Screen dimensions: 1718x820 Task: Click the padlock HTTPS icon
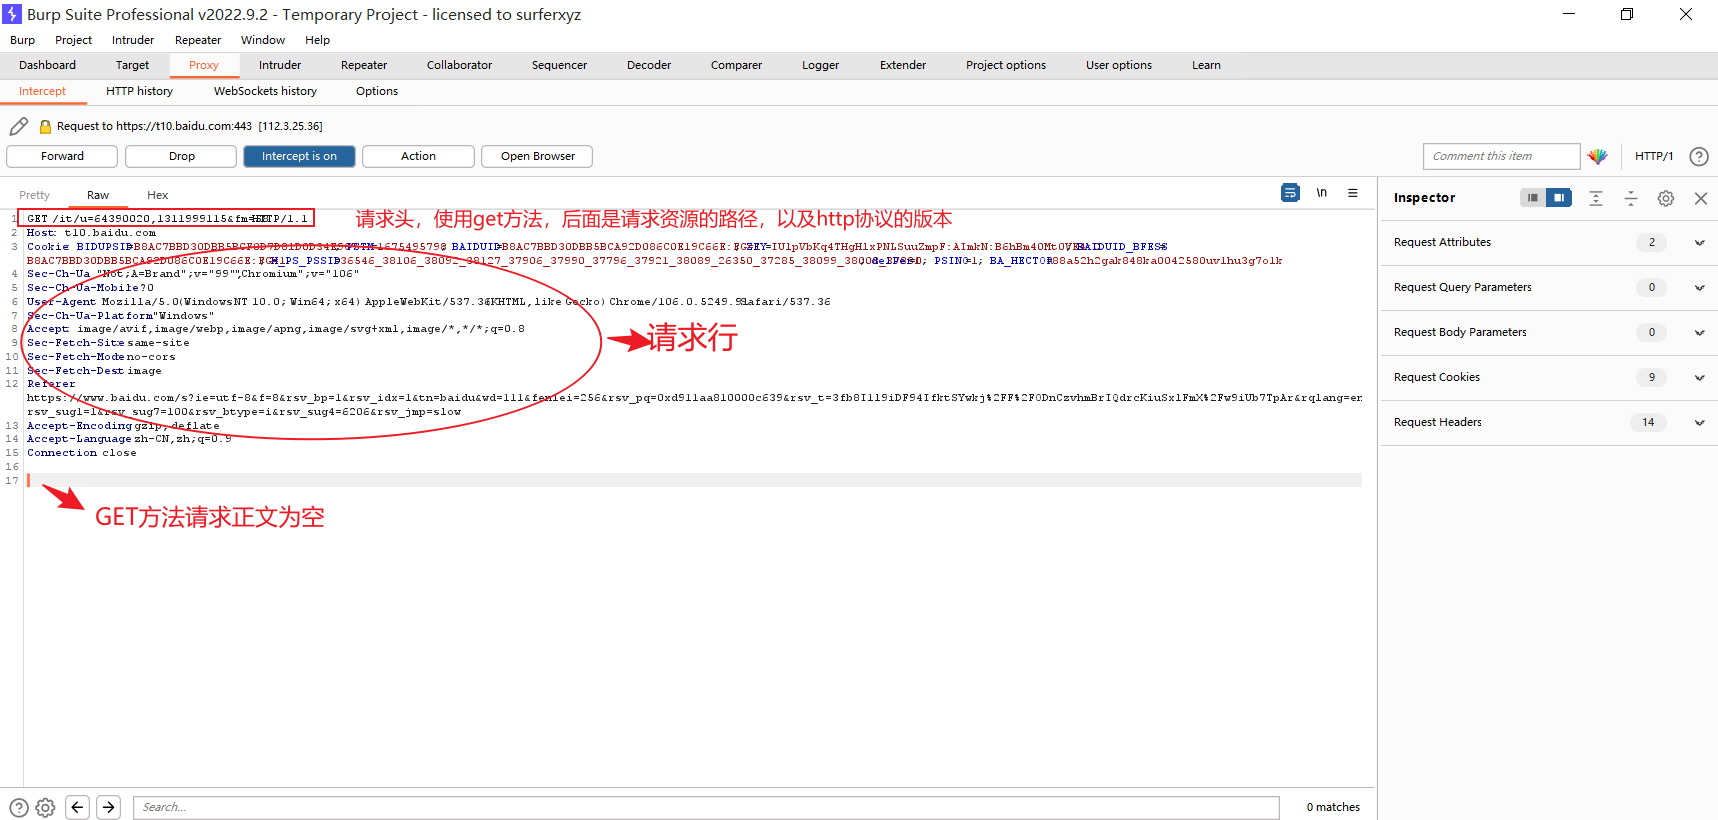tap(45, 127)
